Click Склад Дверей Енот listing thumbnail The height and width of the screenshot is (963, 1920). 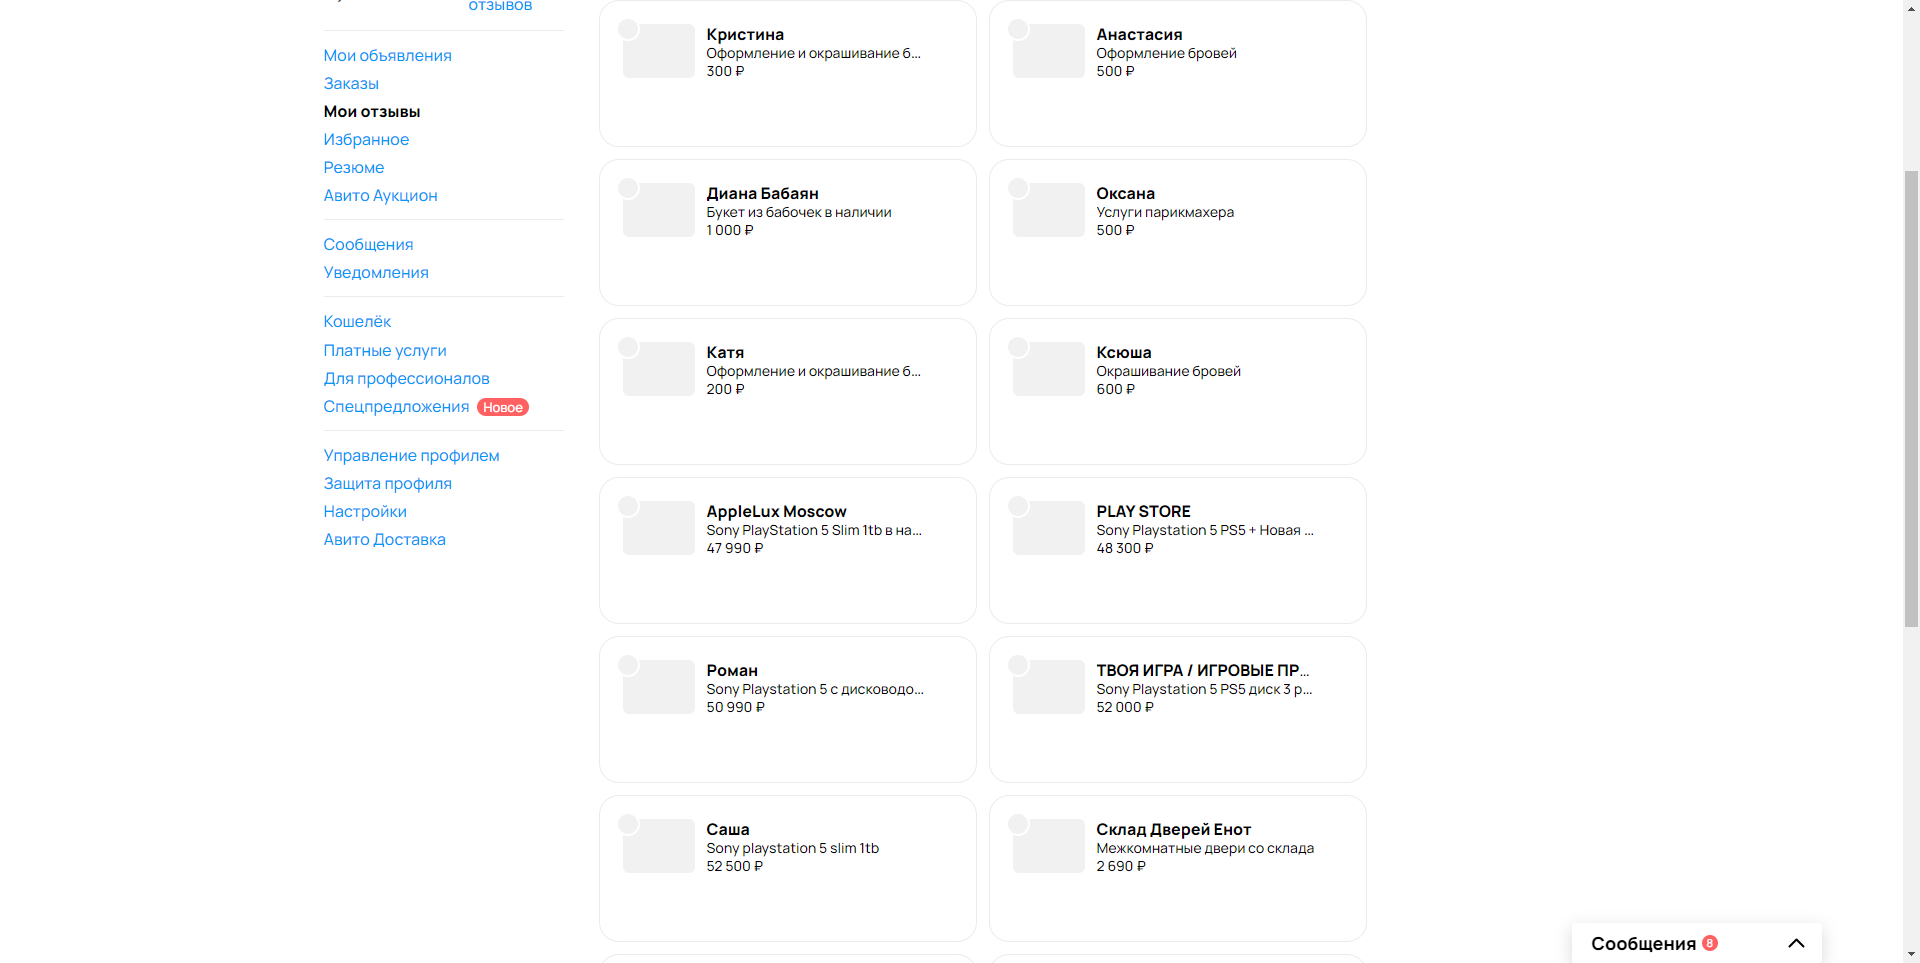pyautogui.click(x=1048, y=846)
